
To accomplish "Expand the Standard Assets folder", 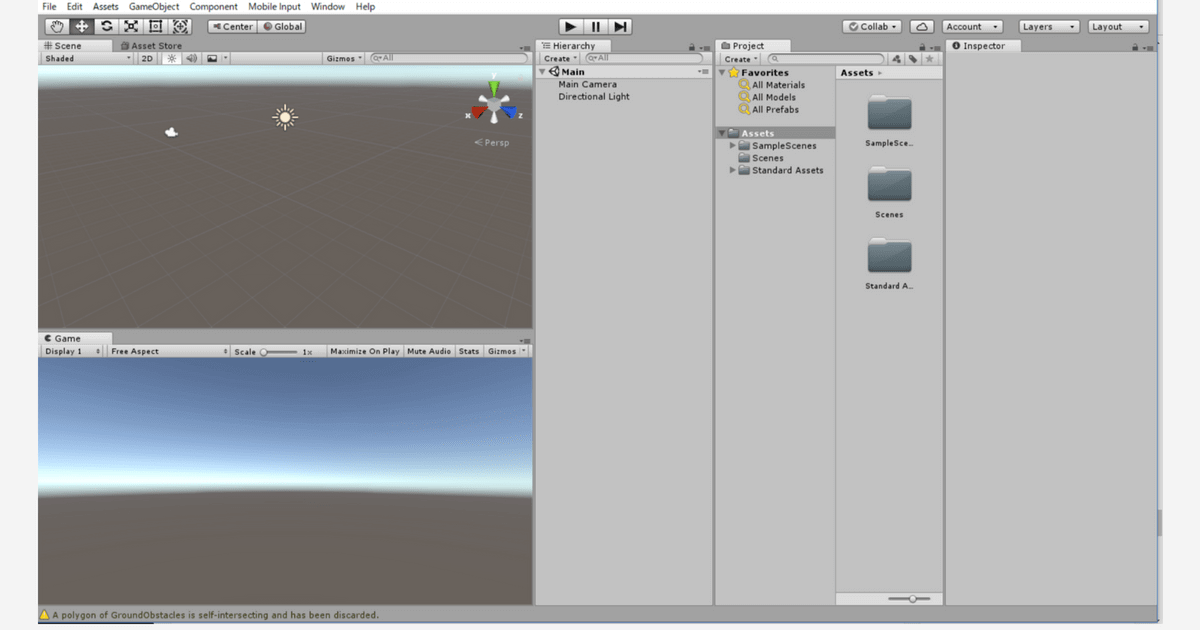I will tap(732, 170).
